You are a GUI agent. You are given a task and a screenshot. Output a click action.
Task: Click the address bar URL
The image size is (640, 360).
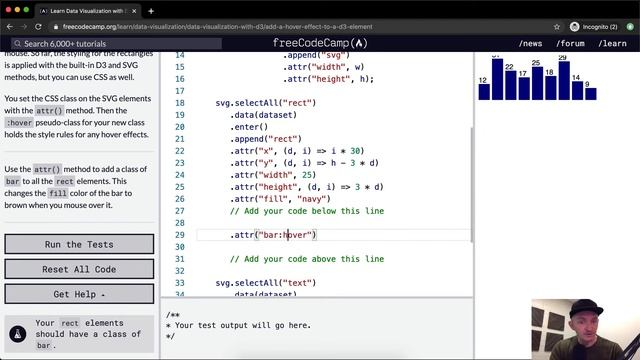pyautogui.click(x=218, y=27)
